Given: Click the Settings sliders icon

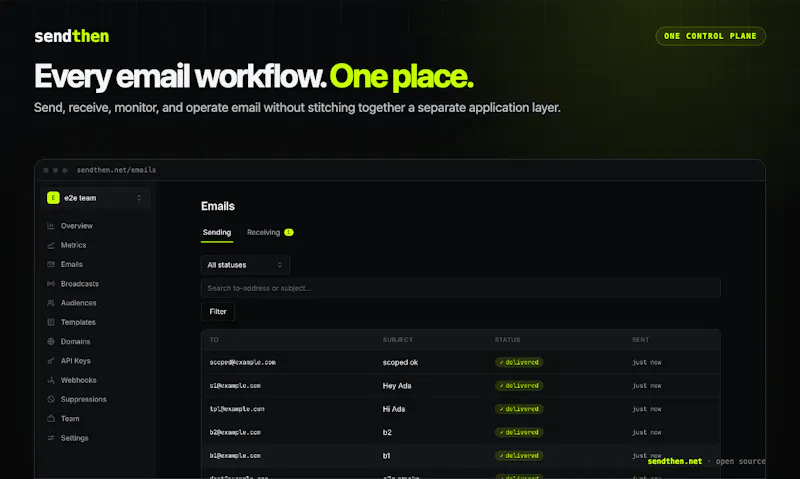Looking at the screenshot, I should pyautogui.click(x=51, y=438).
